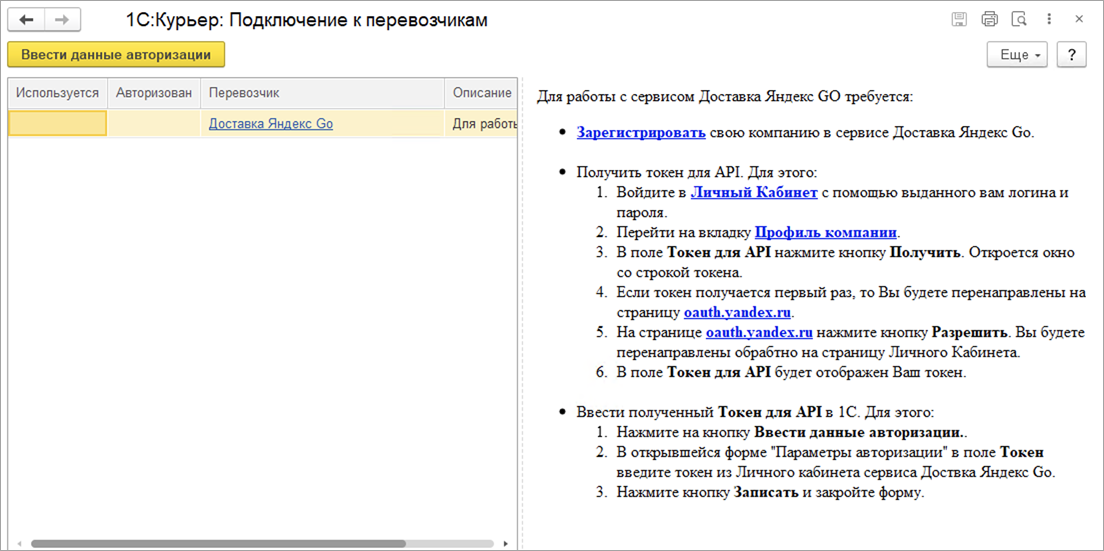
Task: Open the Профиль компании hyperlink
Action: pos(827,232)
